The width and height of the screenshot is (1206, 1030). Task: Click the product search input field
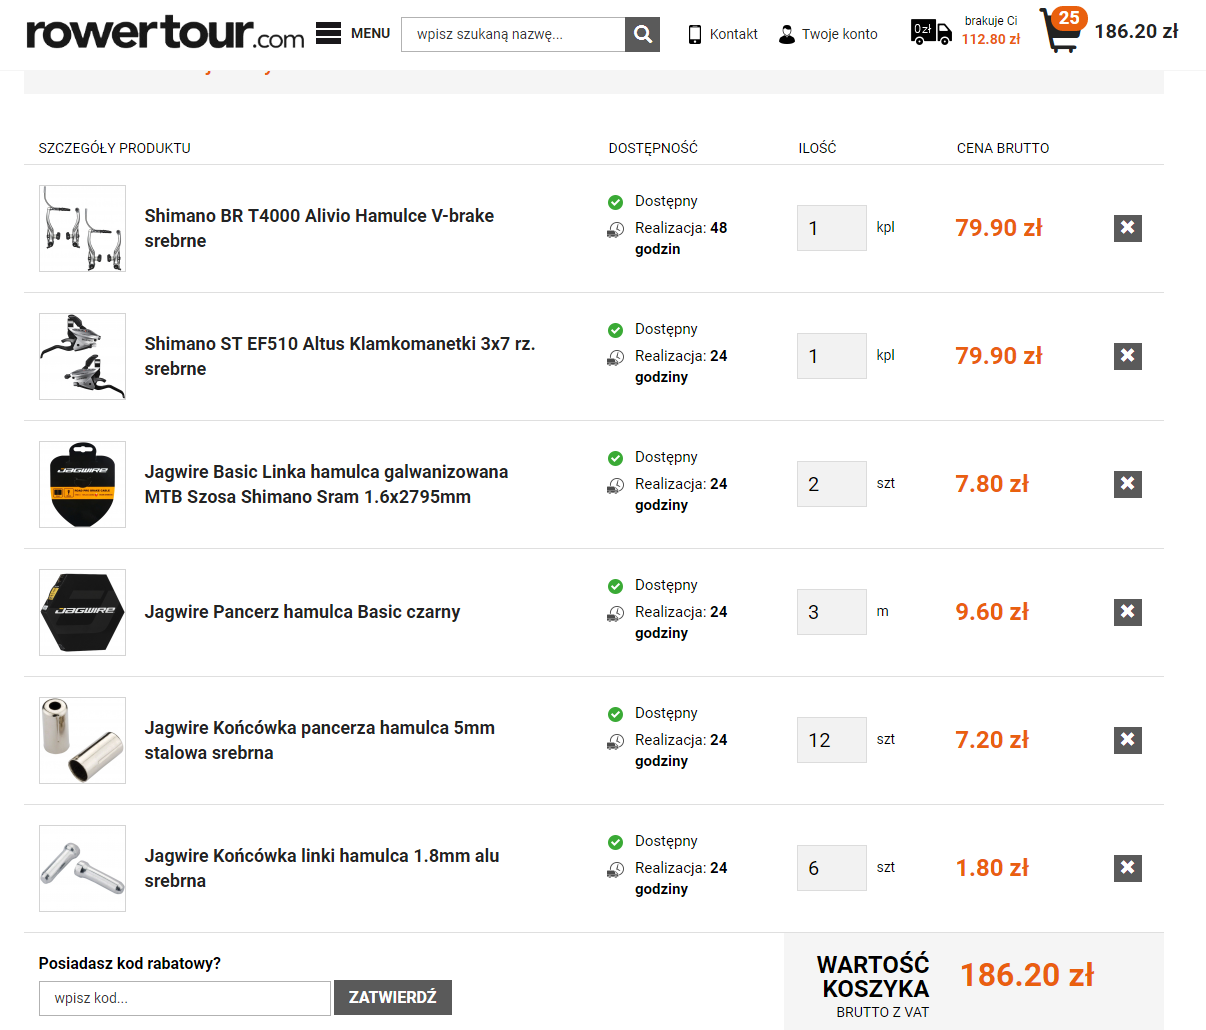pos(513,35)
